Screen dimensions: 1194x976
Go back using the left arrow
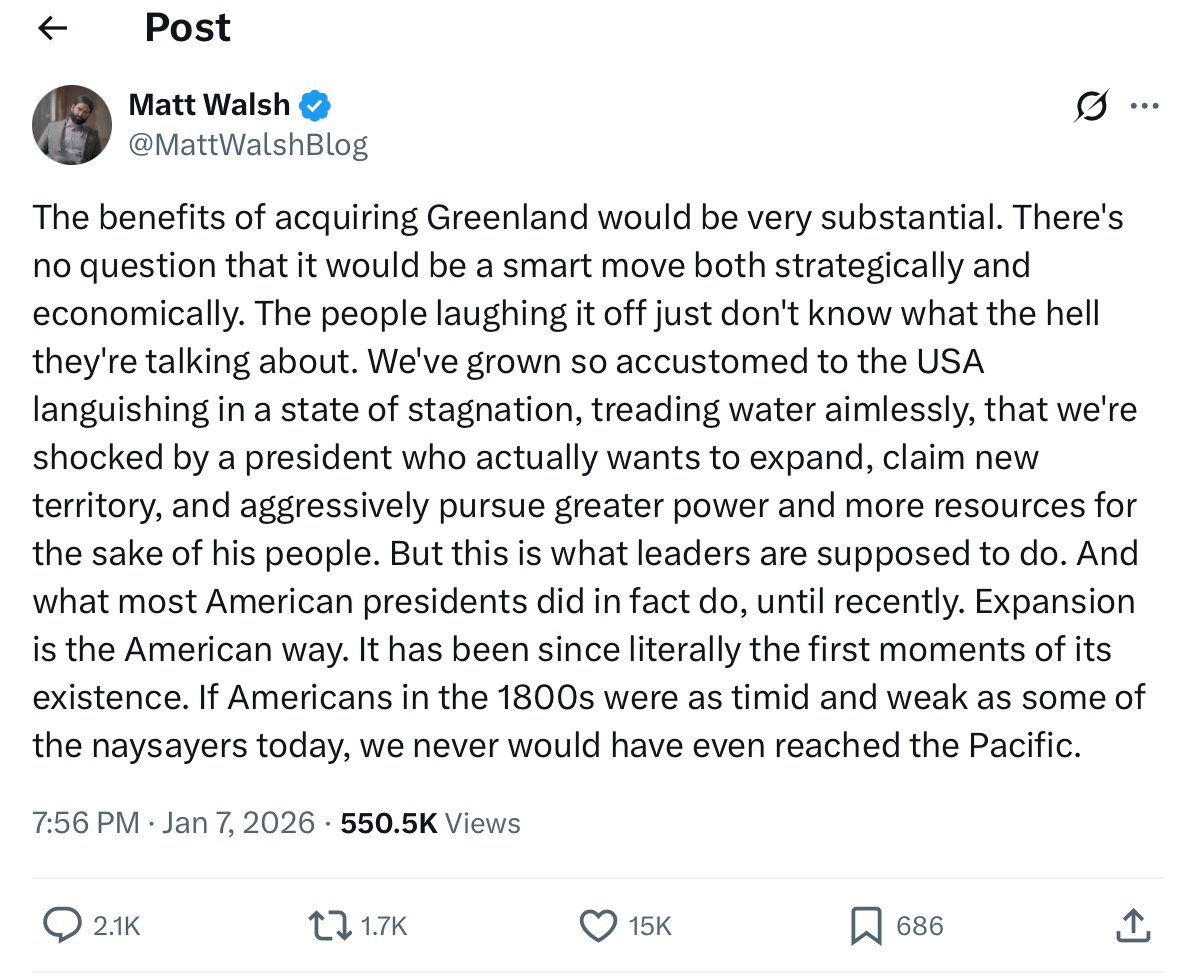(x=52, y=28)
